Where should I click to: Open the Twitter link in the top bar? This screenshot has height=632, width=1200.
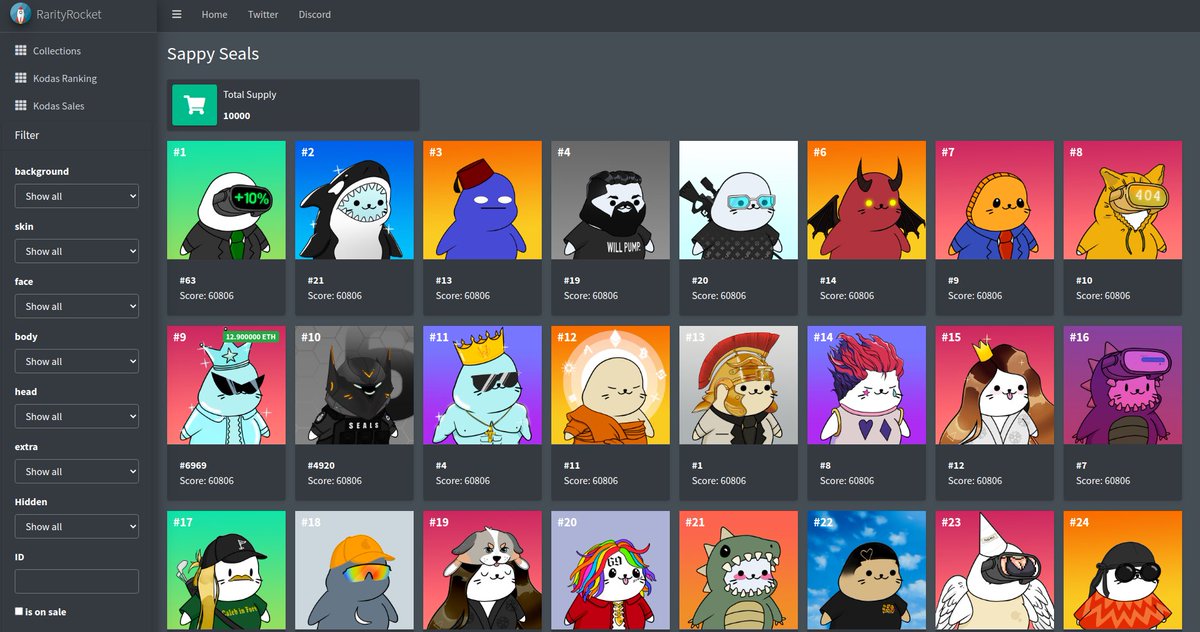[263, 14]
